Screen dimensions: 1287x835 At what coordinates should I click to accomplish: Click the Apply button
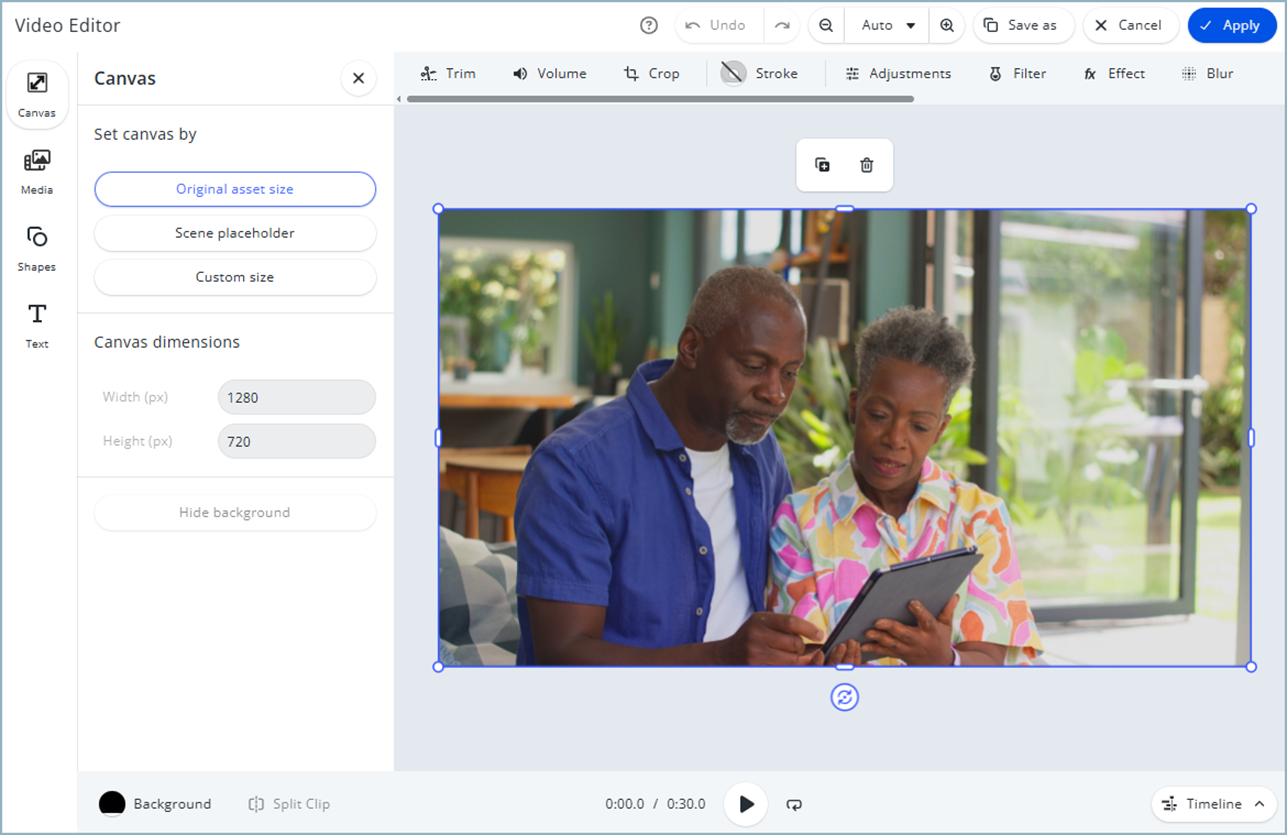(x=1232, y=26)
